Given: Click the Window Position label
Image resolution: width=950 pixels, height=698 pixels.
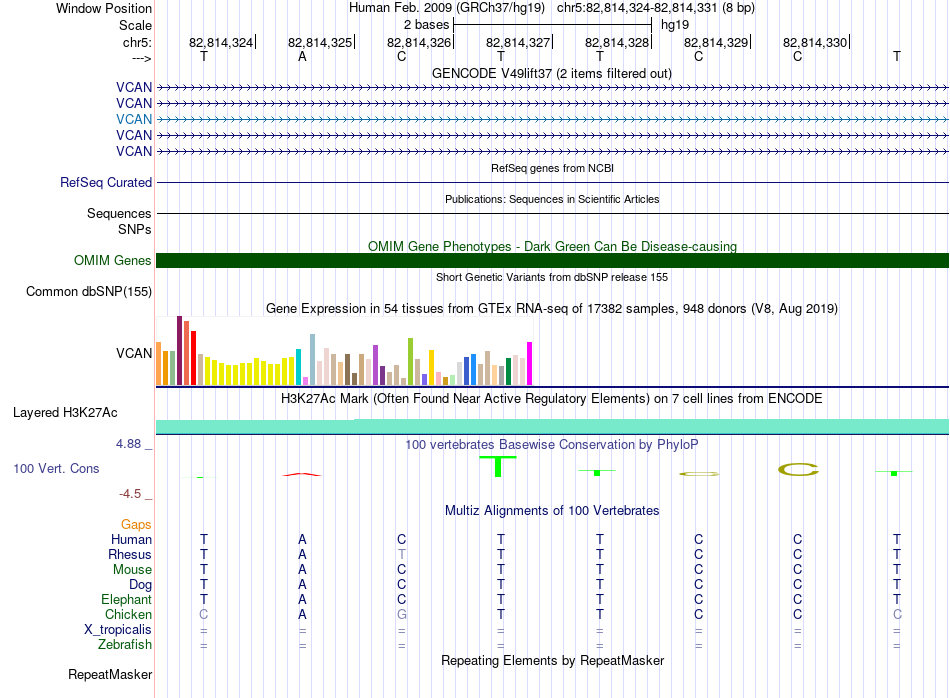Looking at the screenshot, I should 104,8.
